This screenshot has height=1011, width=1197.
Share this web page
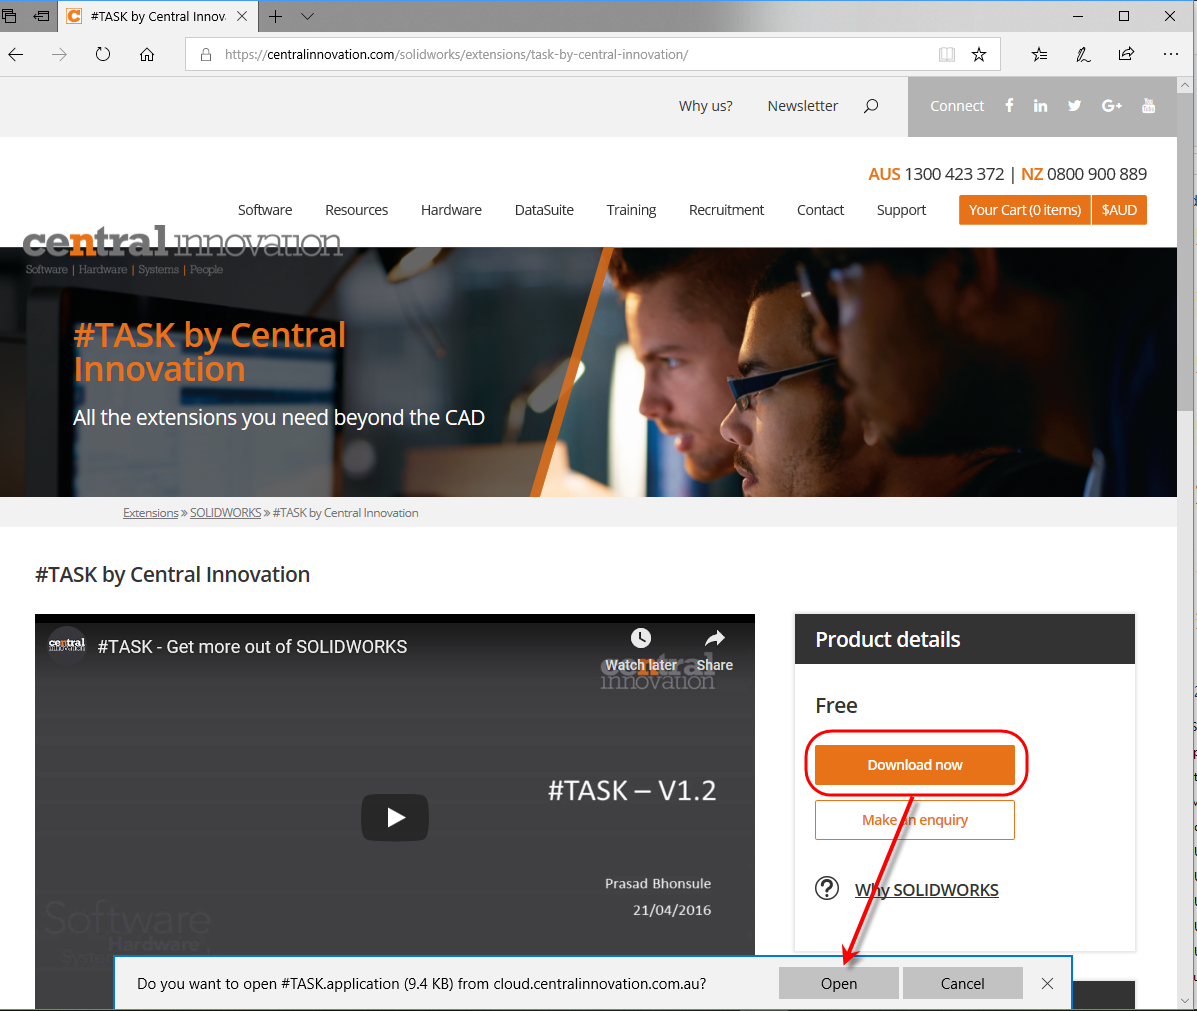coord(1126,54)
